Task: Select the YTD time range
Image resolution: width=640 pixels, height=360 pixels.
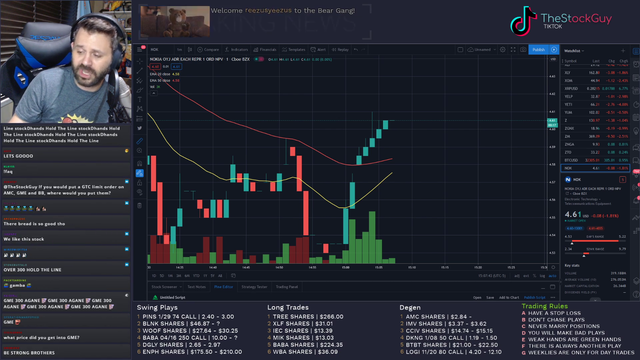Action: coord(196,276)
